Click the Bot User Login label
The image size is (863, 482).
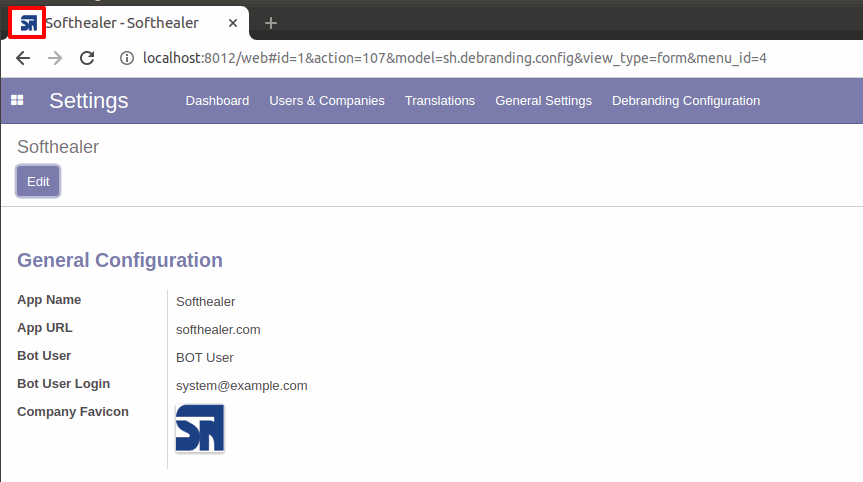pyautogui.click(x=63, y=384)
